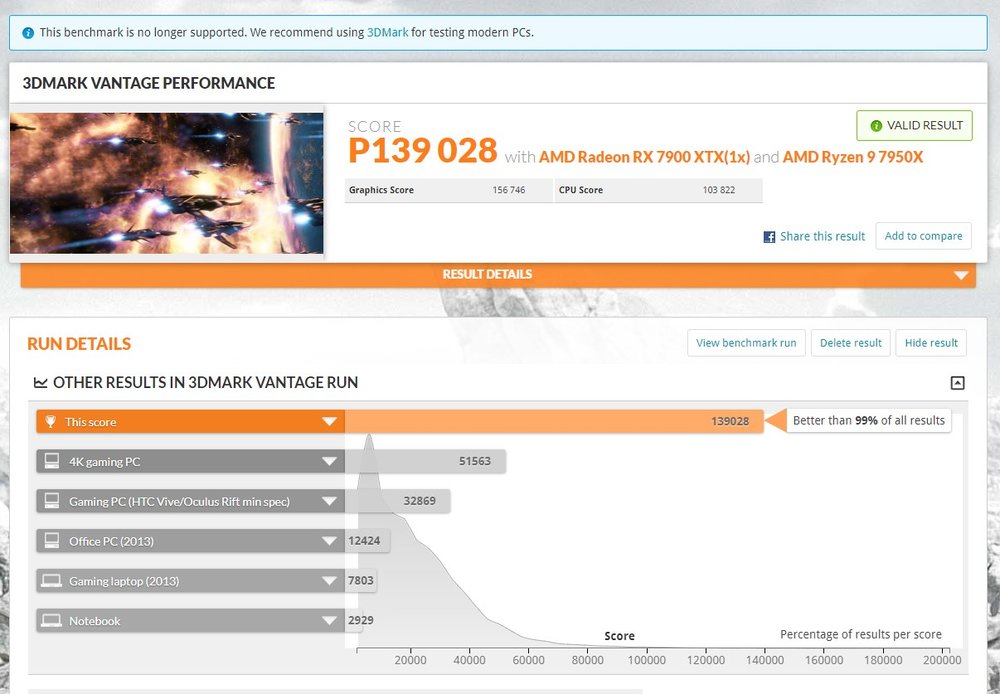Image resolution: width=1000 pixels, height=694 pixels.
Task: Click the laptop icon for Gaming laptop (2013)
Action: 51,581
